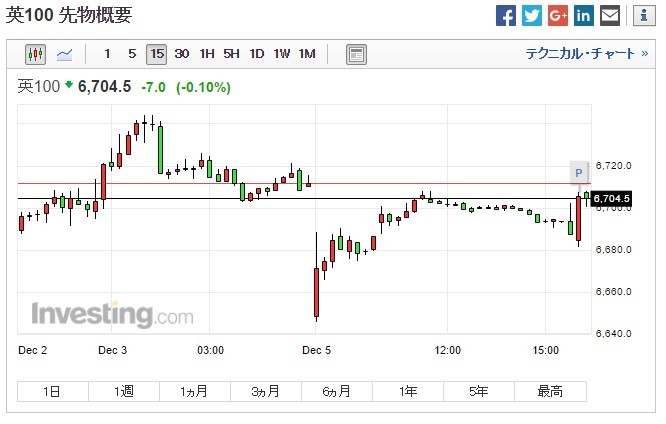666x424 pixels.
Task: Set interval to 30 minutes
Action: pyautogui.click(x=182, y=54)
